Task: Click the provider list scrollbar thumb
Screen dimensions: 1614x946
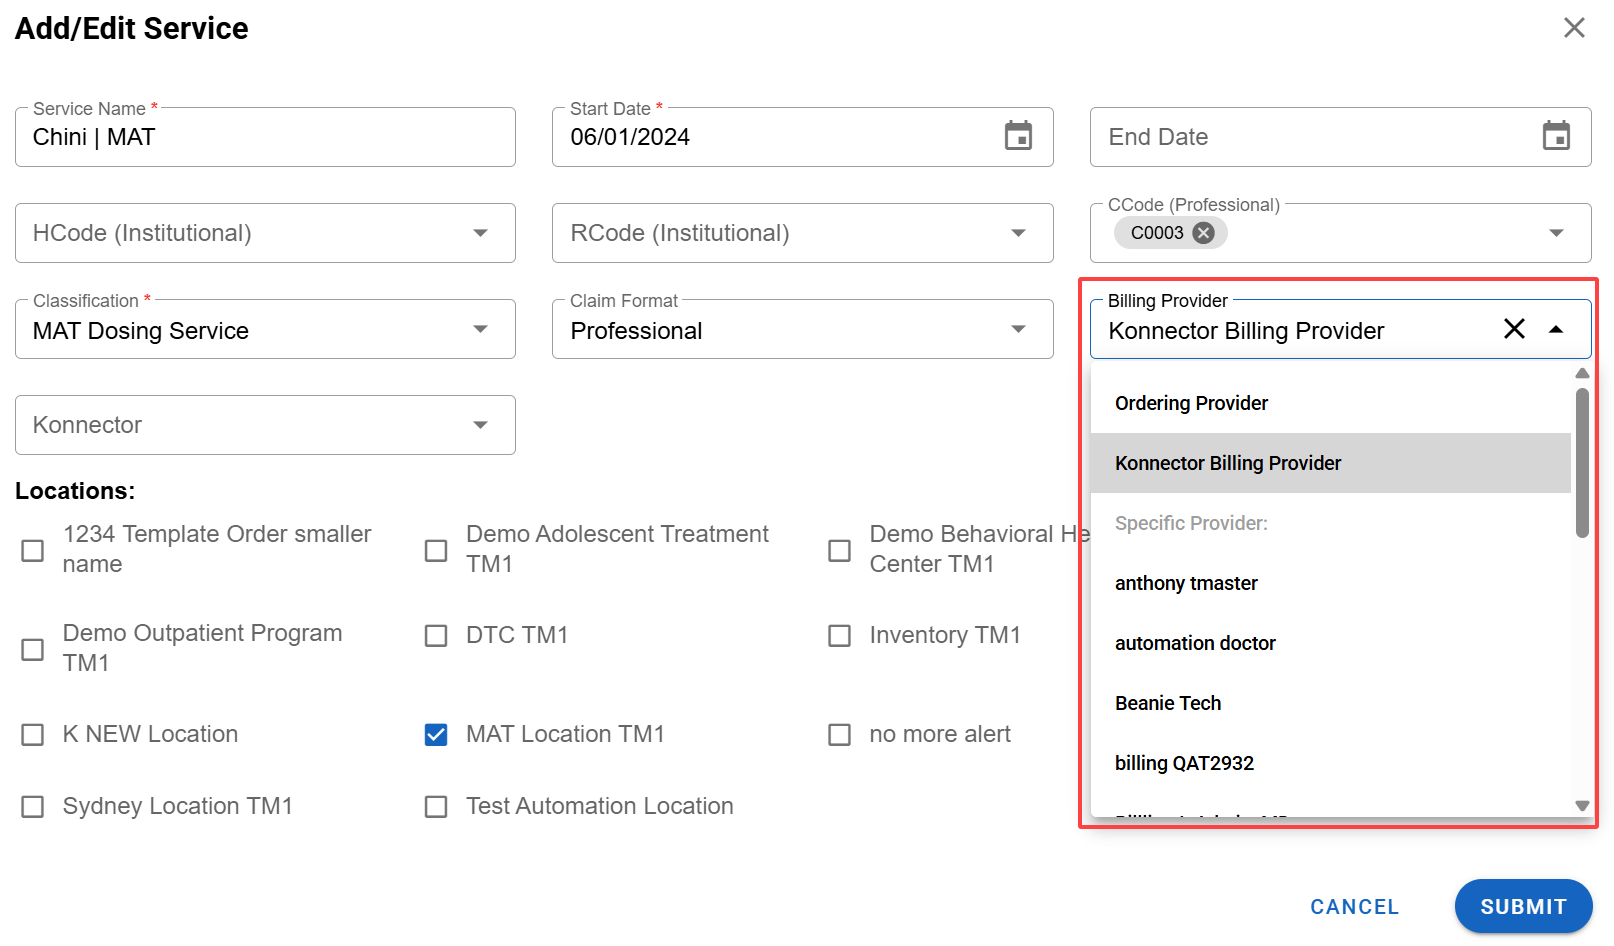Action: coord(1582,462)
